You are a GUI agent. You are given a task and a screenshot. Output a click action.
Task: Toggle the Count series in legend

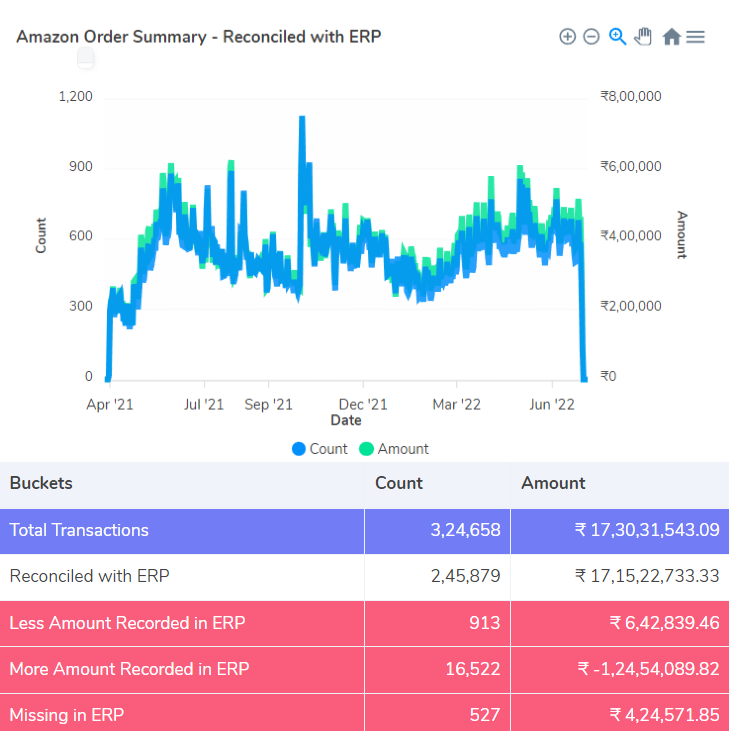(x=319, y=449)
